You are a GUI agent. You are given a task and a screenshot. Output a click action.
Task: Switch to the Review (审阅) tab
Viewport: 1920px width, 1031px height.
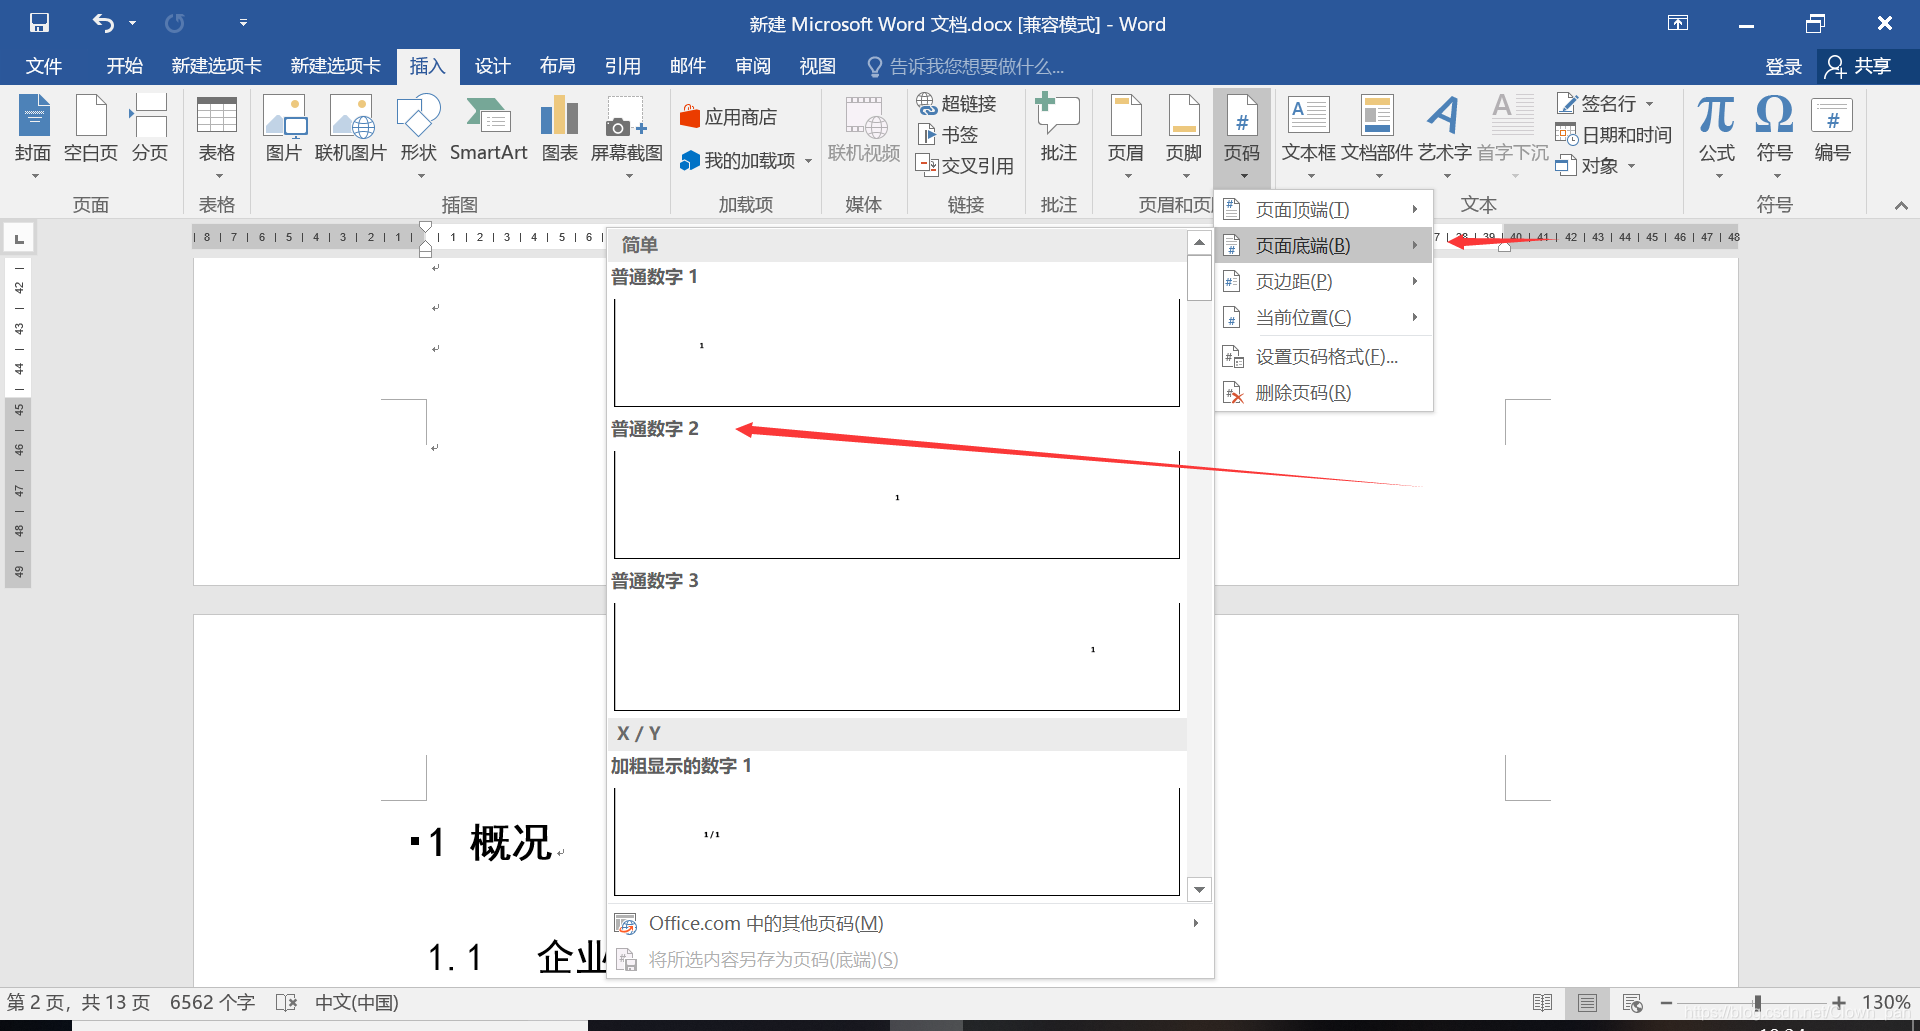pyautogui.click(x=753, y=66)
